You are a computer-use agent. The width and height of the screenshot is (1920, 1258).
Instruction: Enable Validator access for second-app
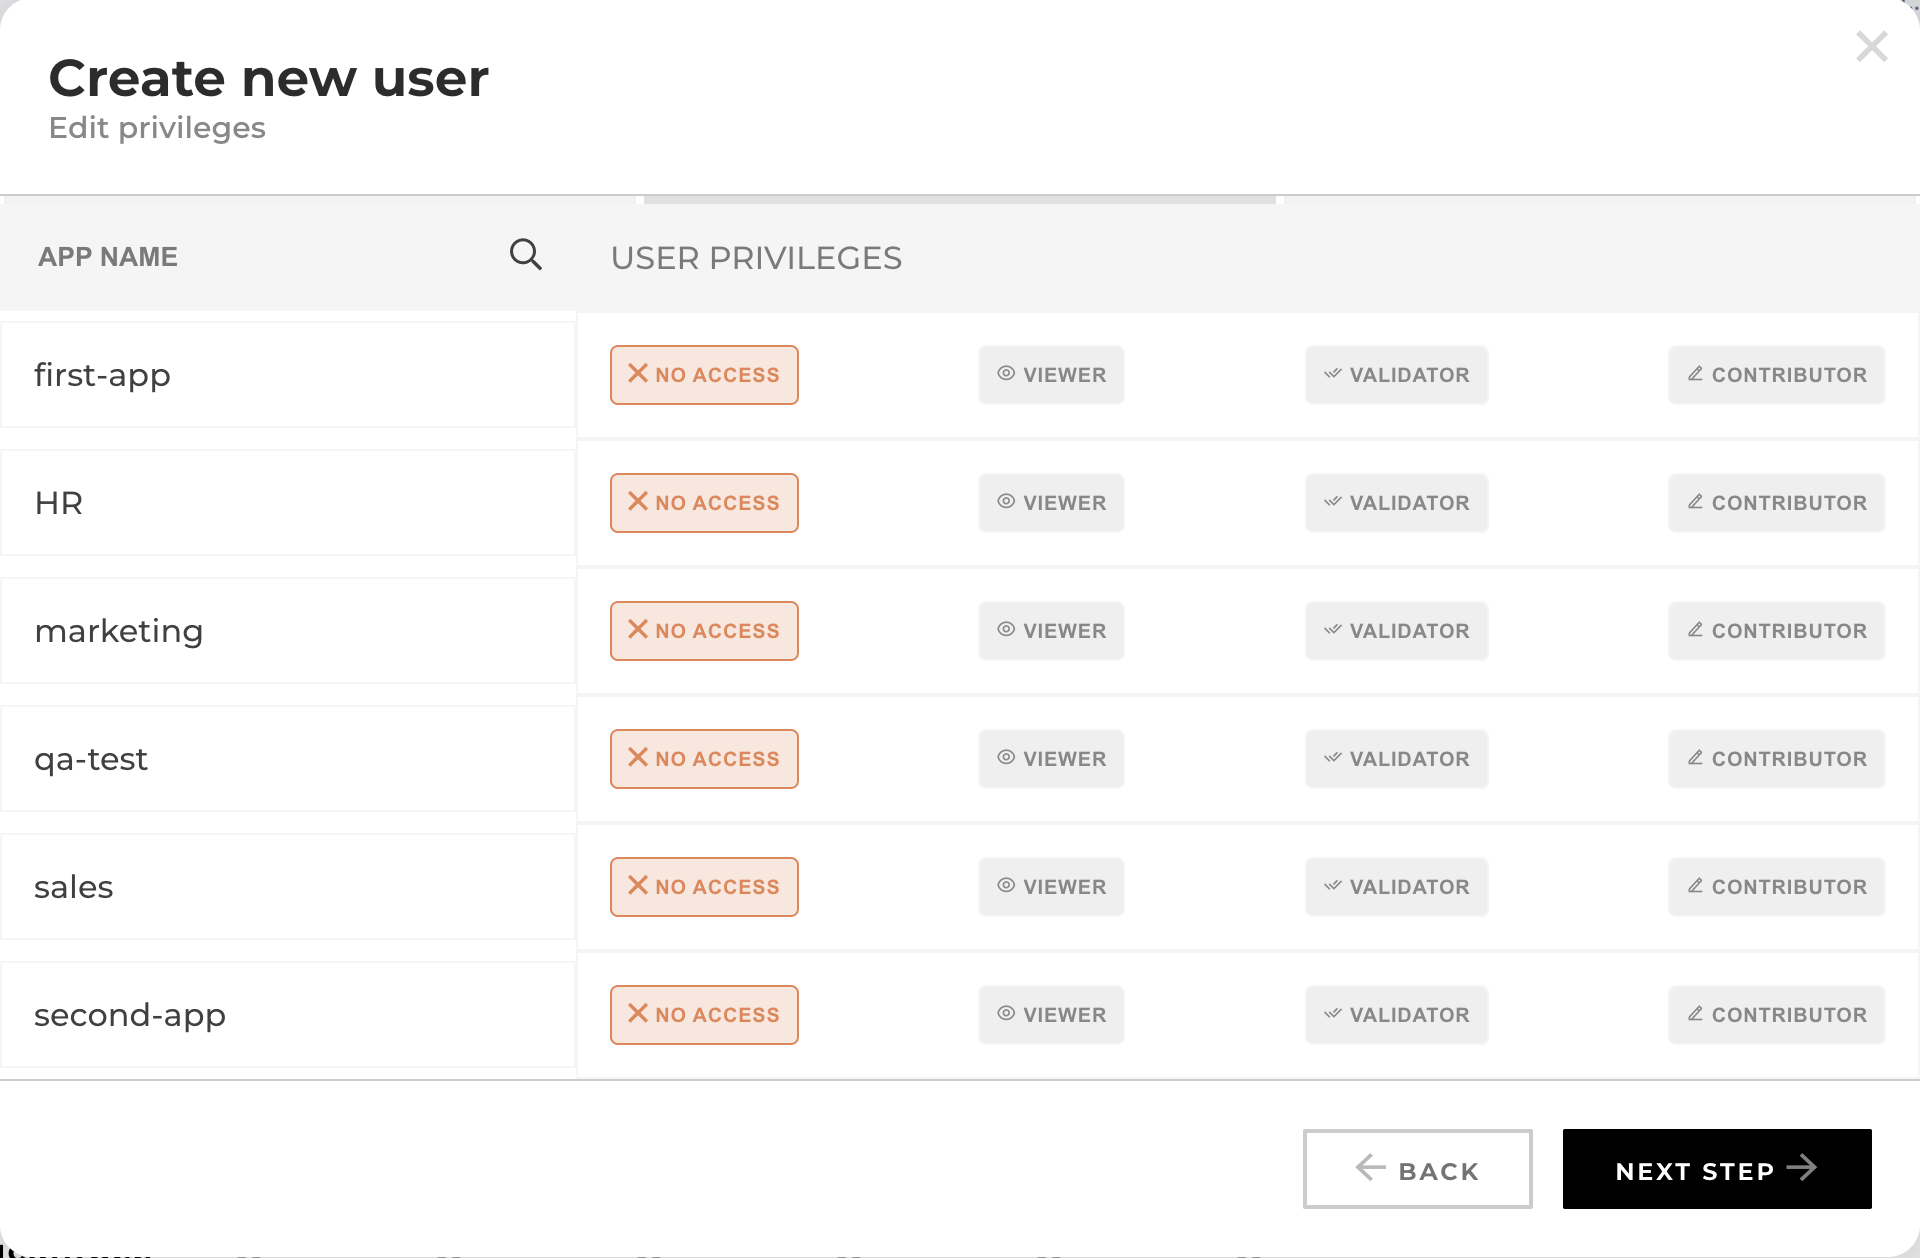click(x=1396, y=1014)
